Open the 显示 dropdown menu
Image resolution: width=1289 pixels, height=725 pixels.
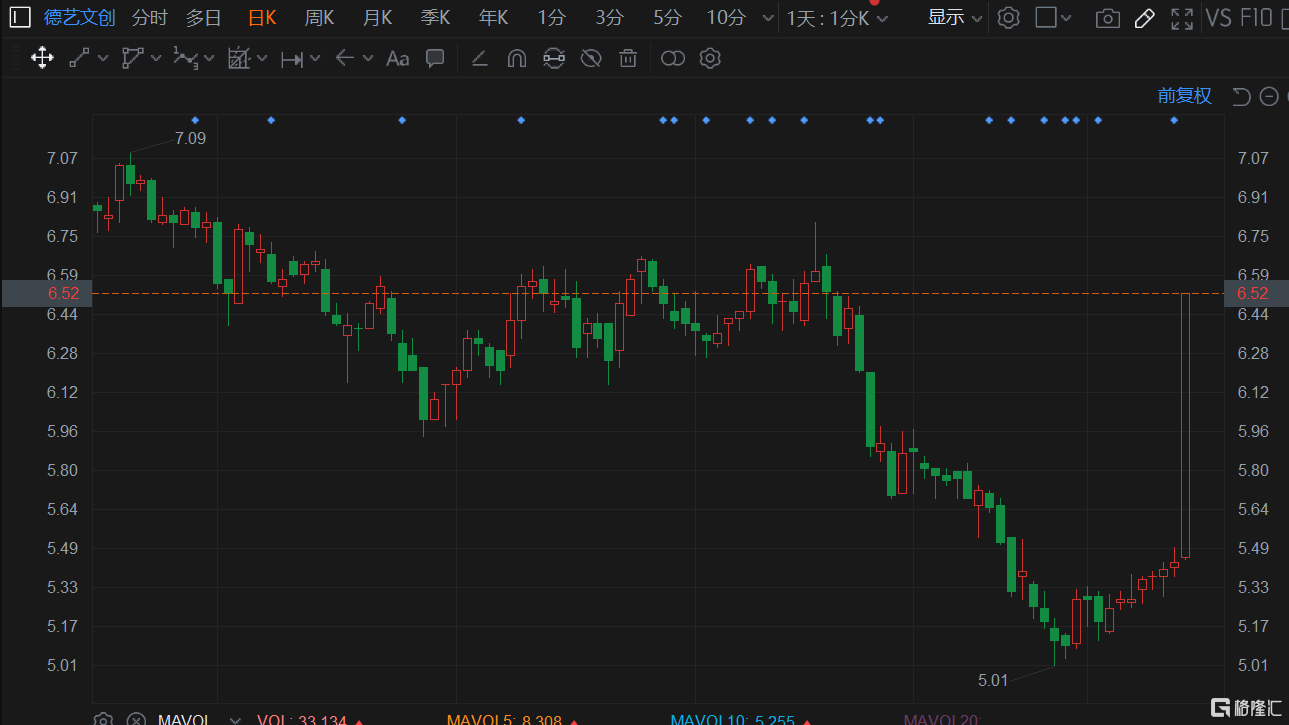pos(955,17)
